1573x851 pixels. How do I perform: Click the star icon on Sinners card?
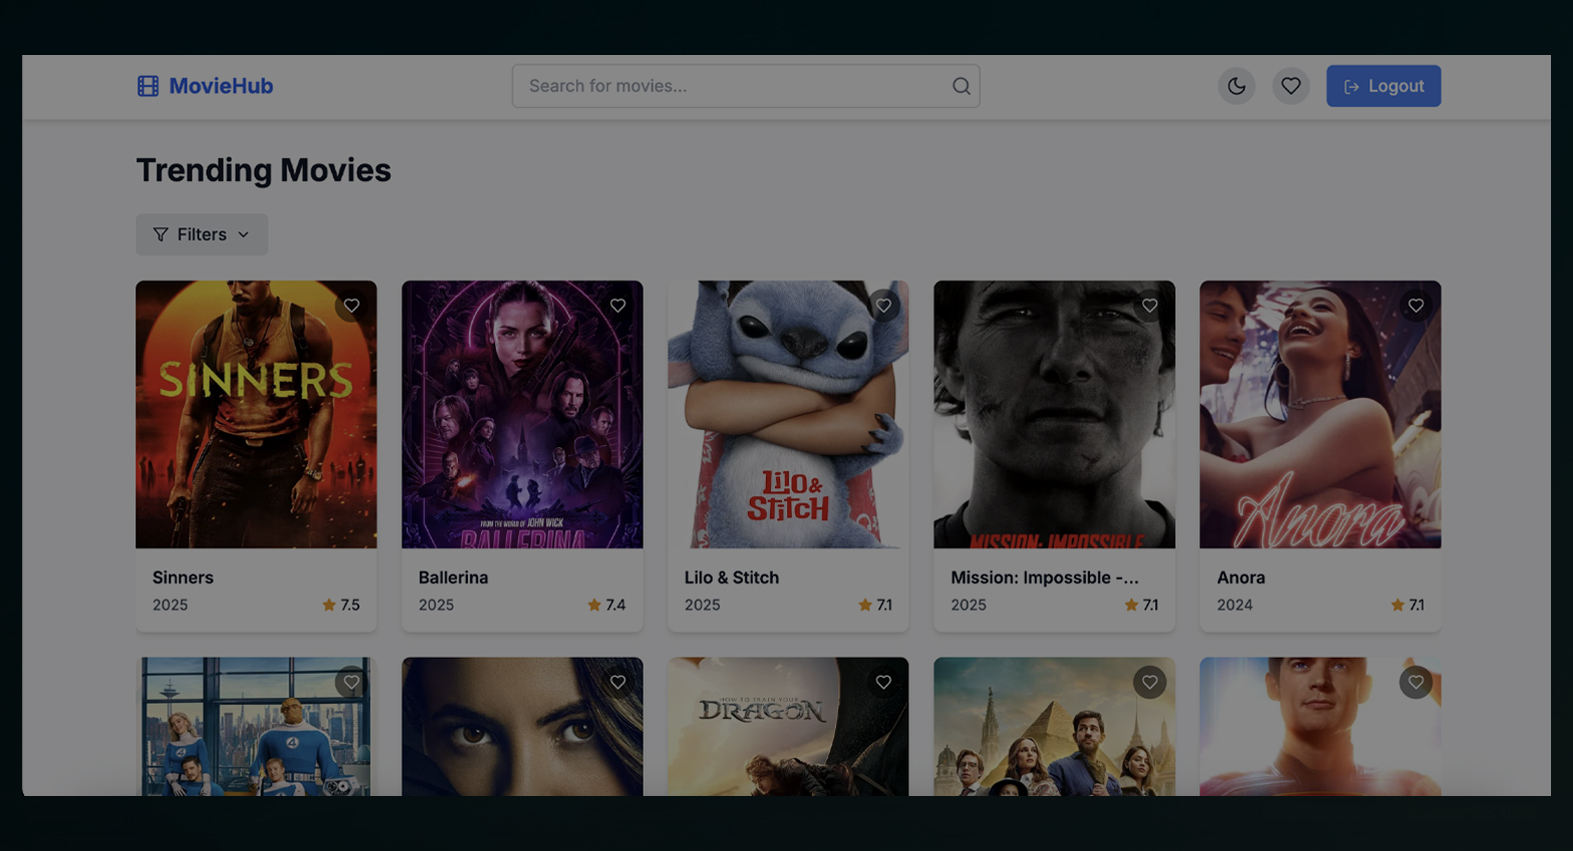click(x=329, y=605)
